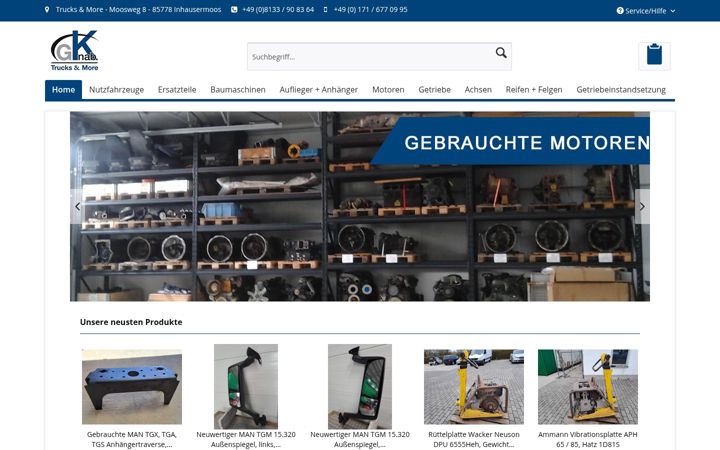Open the clipboard wish list icon
720x450 pixels.
point(654,55)
